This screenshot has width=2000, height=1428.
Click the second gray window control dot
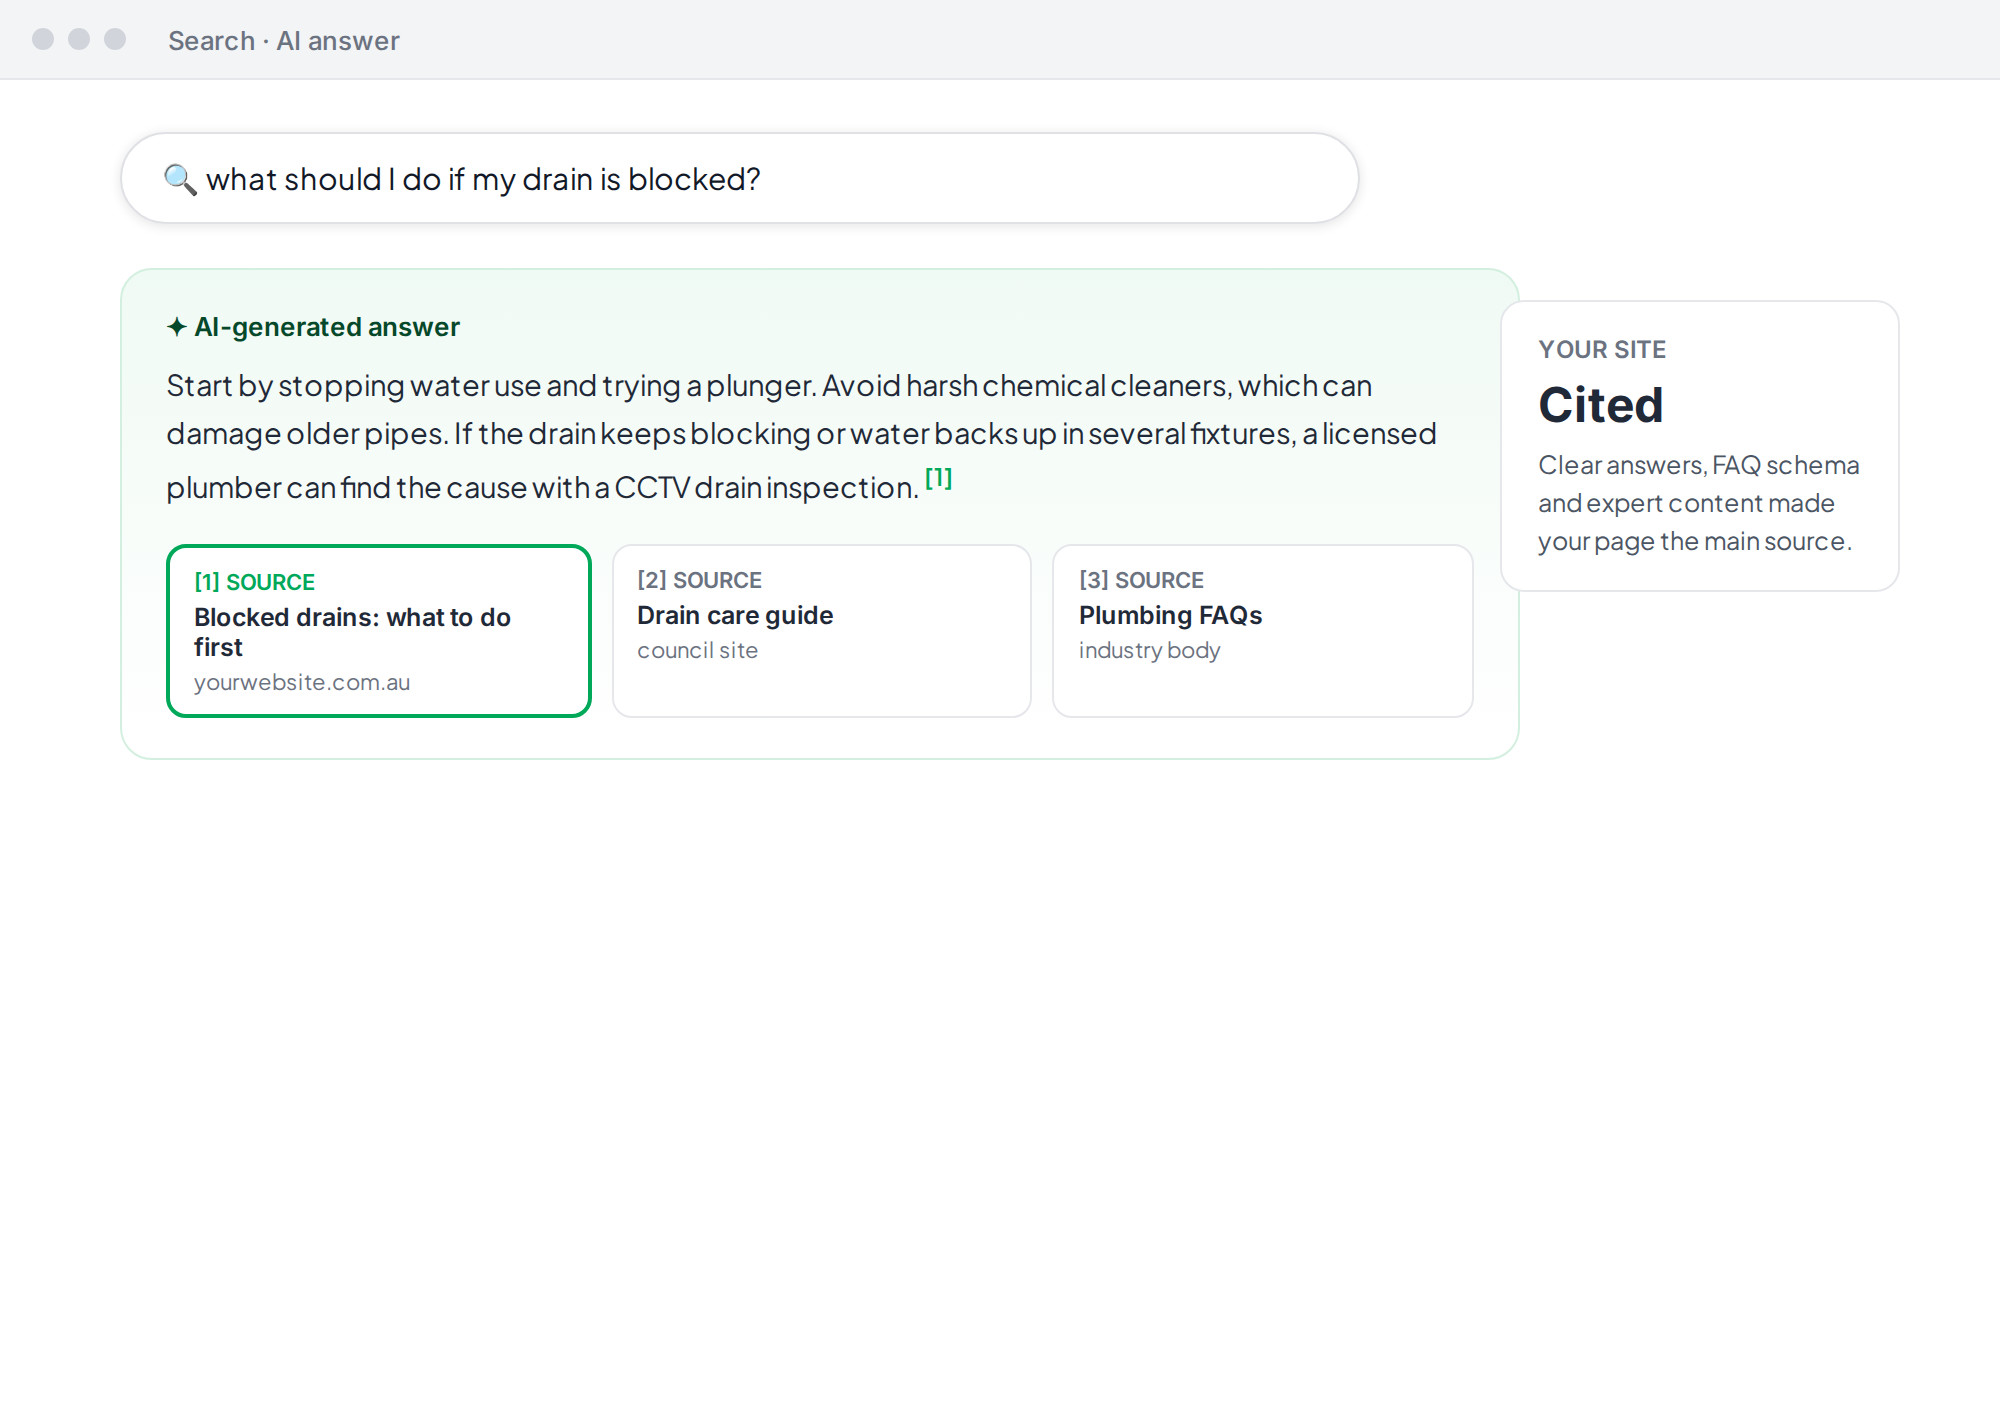pyautogui.click(x=79, y=39)
